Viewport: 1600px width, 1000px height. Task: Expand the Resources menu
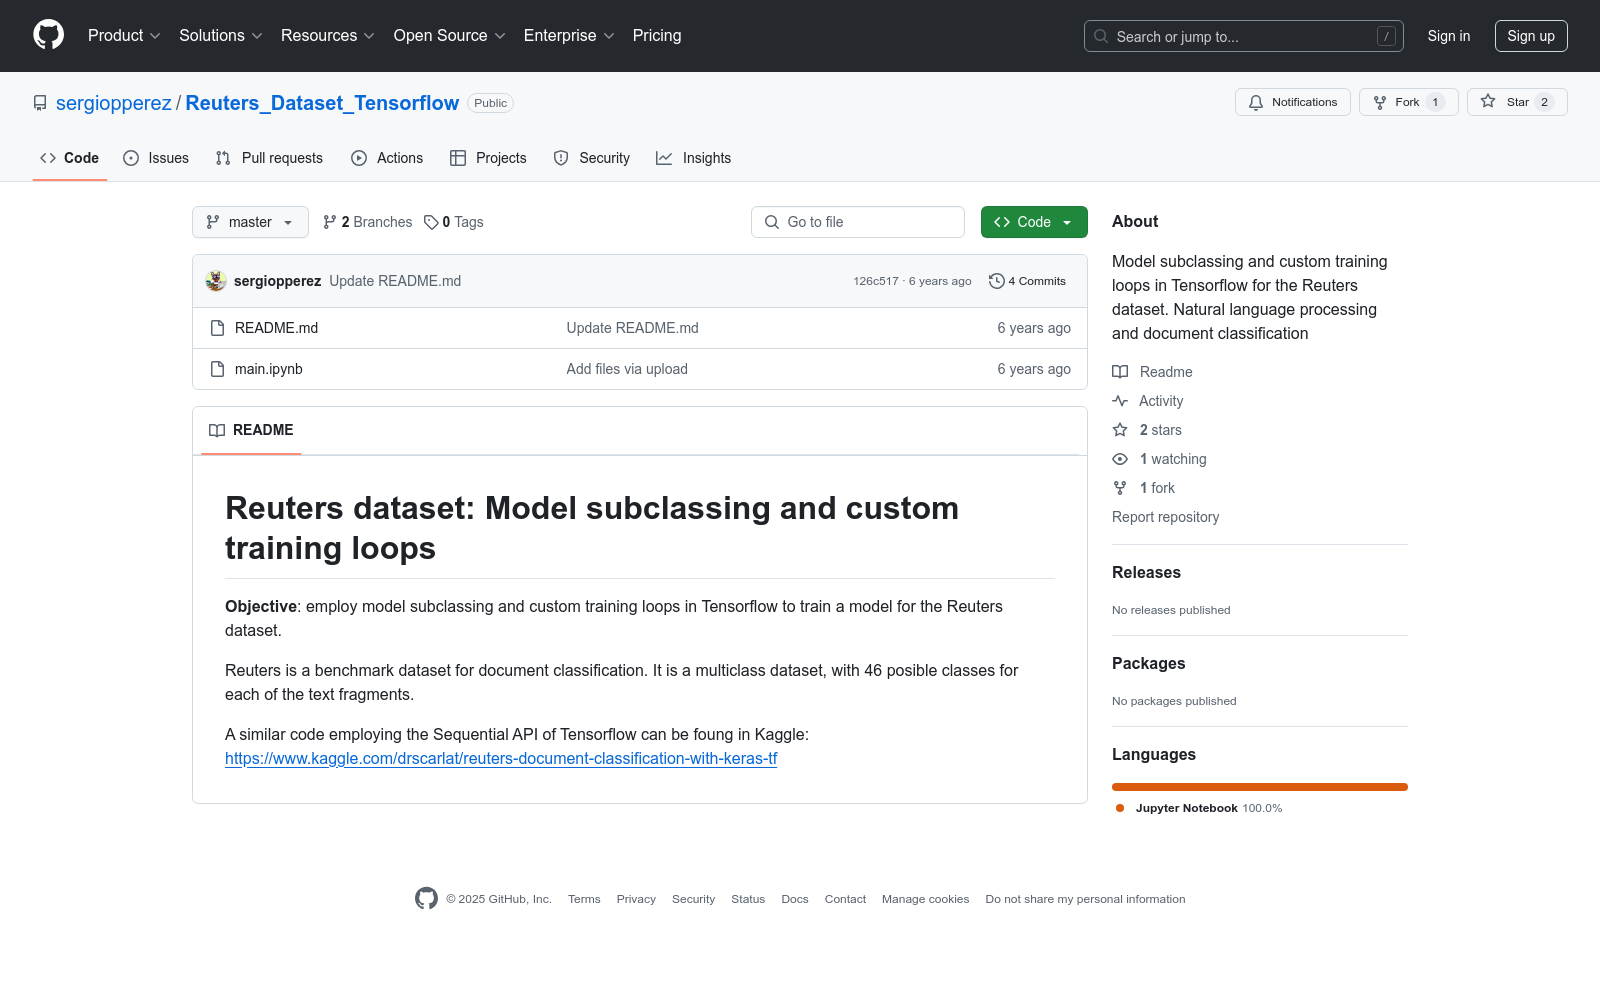[x=328, y=36]
